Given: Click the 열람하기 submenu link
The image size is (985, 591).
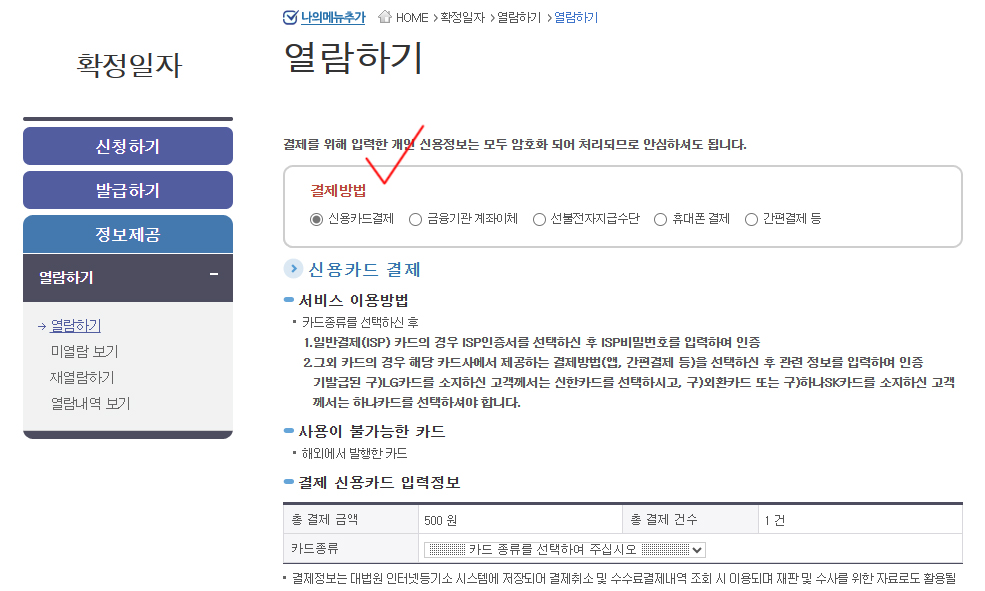Looking at the screenshot, I should point(75,325).
